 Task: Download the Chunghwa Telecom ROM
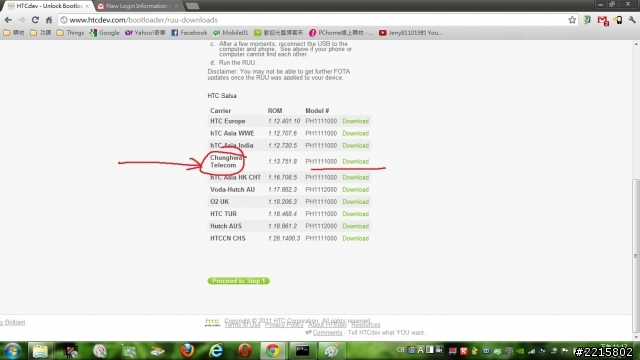coord(356,162)
